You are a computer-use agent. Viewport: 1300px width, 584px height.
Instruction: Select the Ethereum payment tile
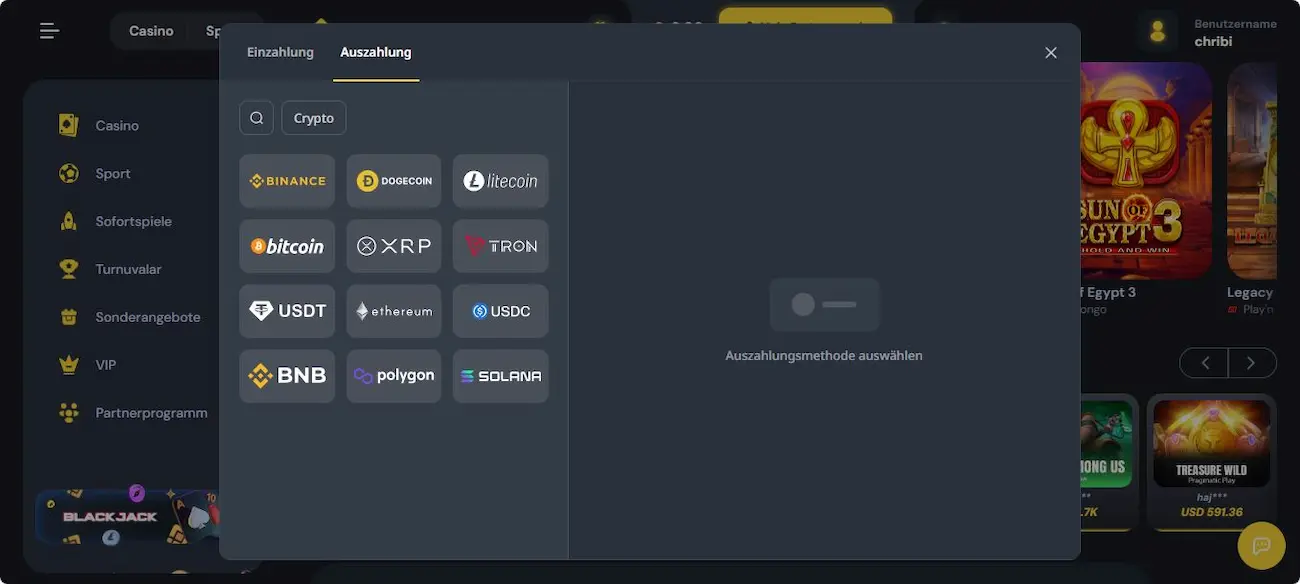394,311
